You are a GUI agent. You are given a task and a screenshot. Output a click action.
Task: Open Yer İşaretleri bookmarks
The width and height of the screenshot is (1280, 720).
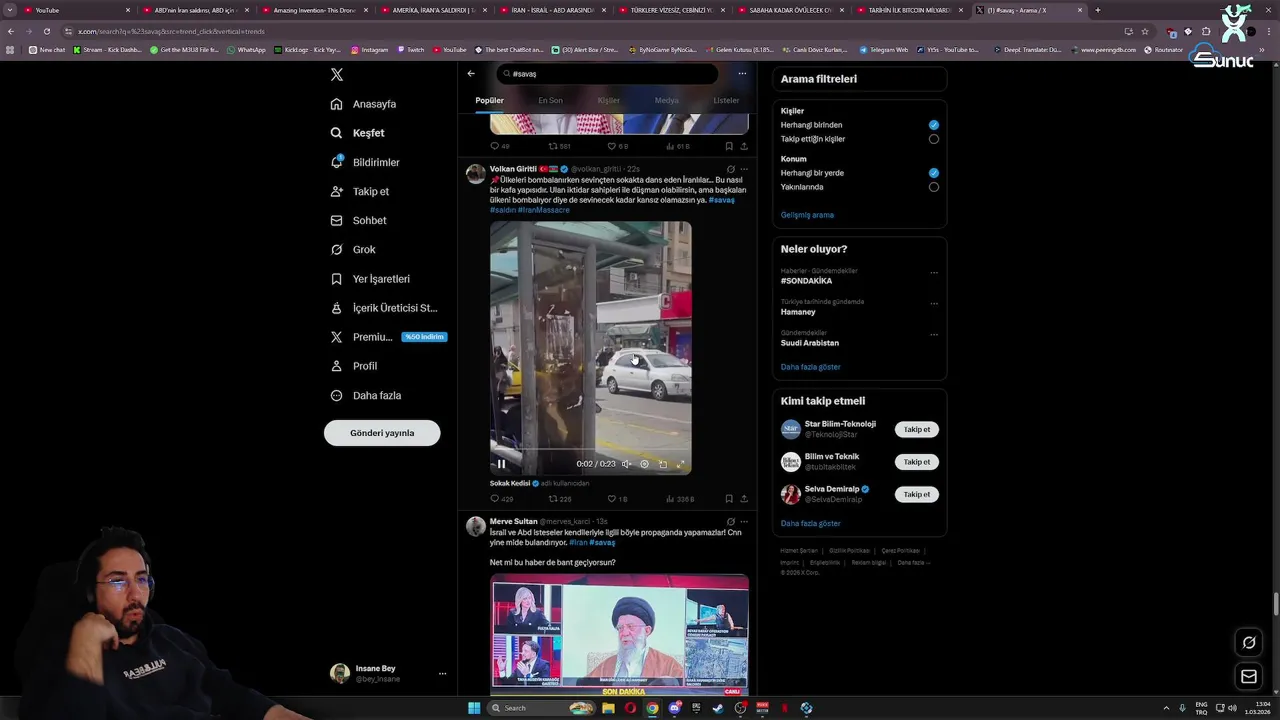(371, 279)
